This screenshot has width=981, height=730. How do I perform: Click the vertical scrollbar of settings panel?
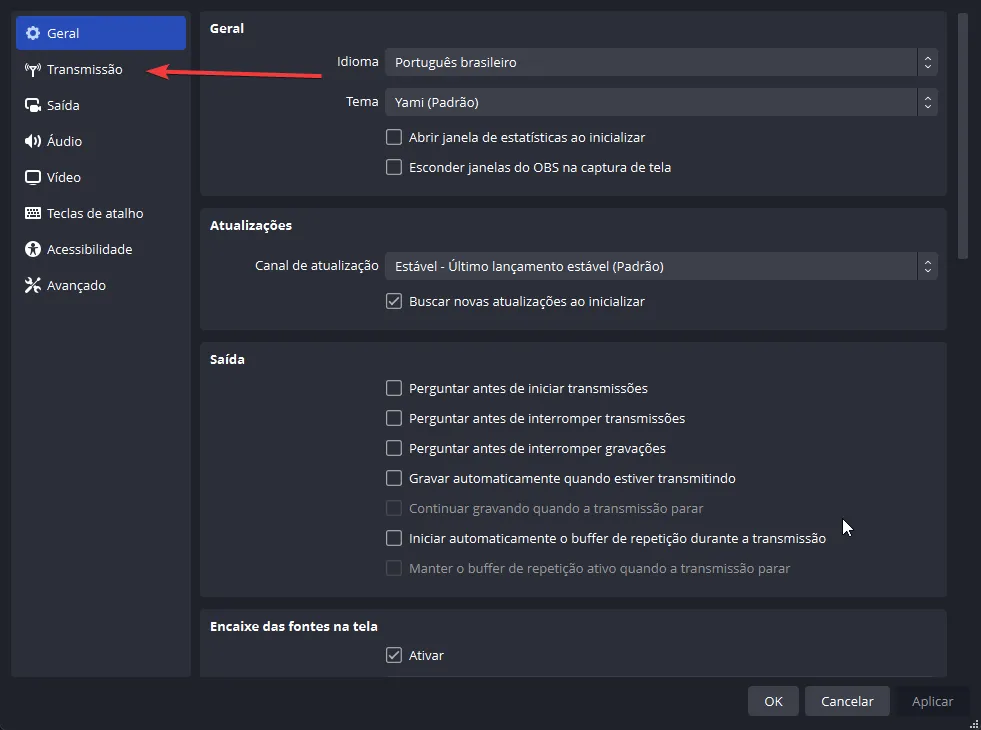(x=963, y=136)
